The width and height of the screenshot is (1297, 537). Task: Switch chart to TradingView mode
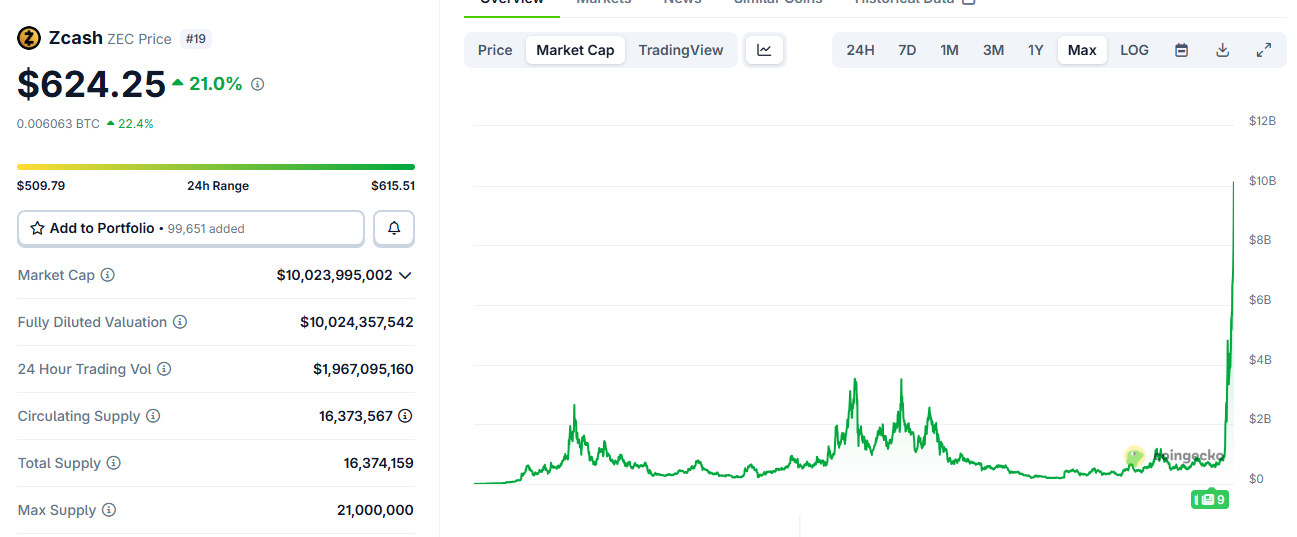(680, 50)
